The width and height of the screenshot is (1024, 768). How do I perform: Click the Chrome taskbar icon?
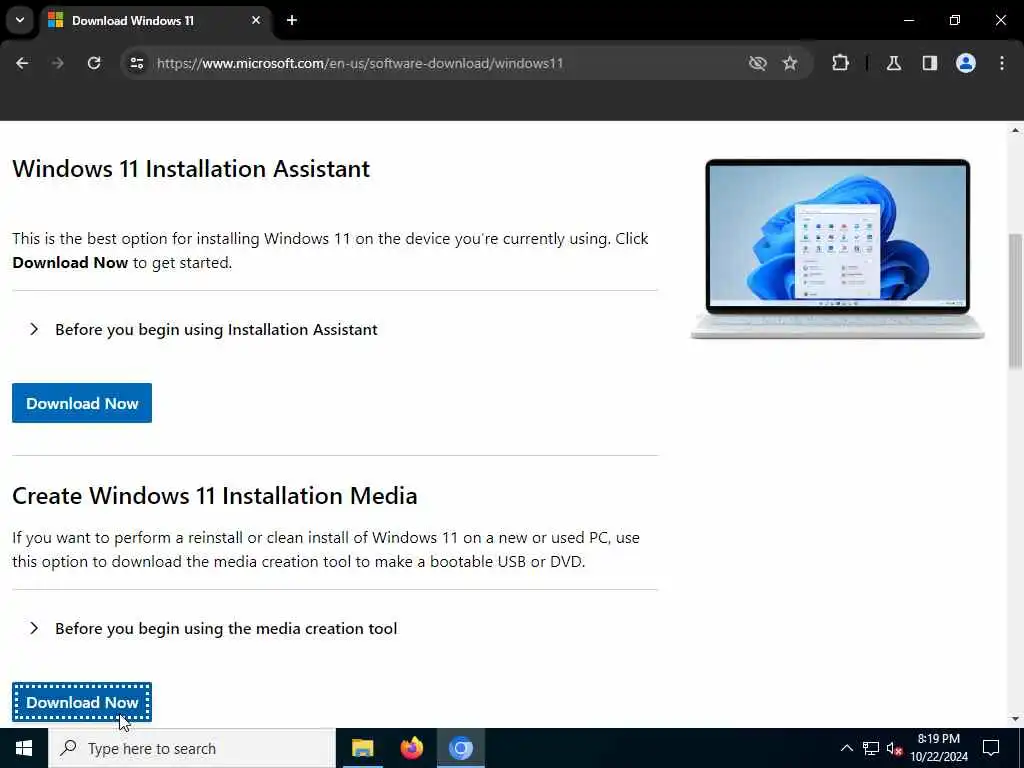(x=460, y=748)
